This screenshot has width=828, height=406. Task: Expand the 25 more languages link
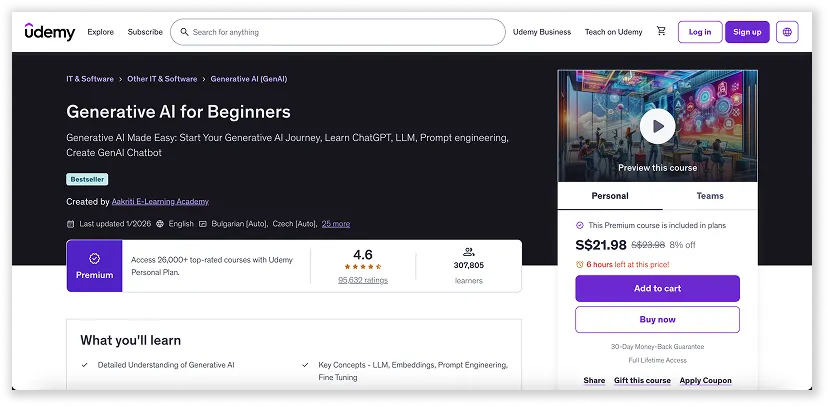[336, 224]
